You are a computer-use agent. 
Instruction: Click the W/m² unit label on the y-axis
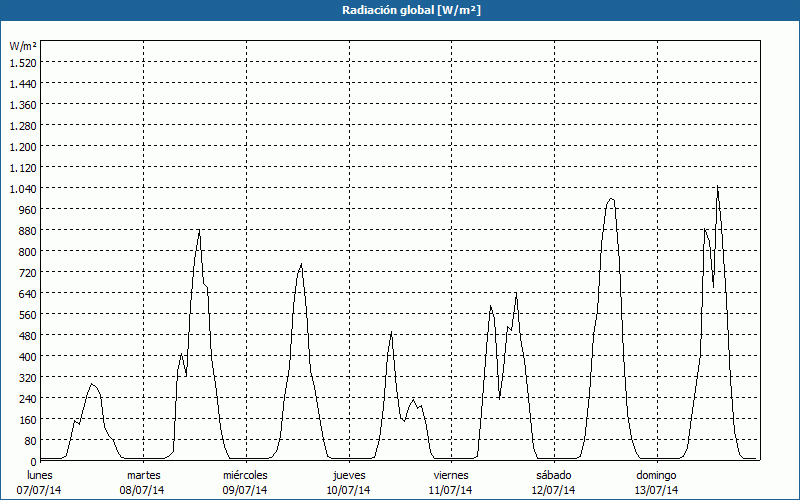[x=21, y=46]
